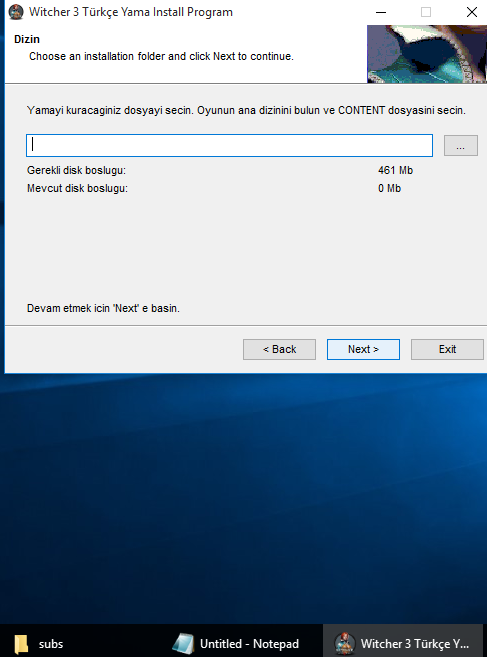This screenshot has width=487, height=657.
Task: Switch to Untitled - Notepad on the taskbar
Action: click(x=236, y=644)
